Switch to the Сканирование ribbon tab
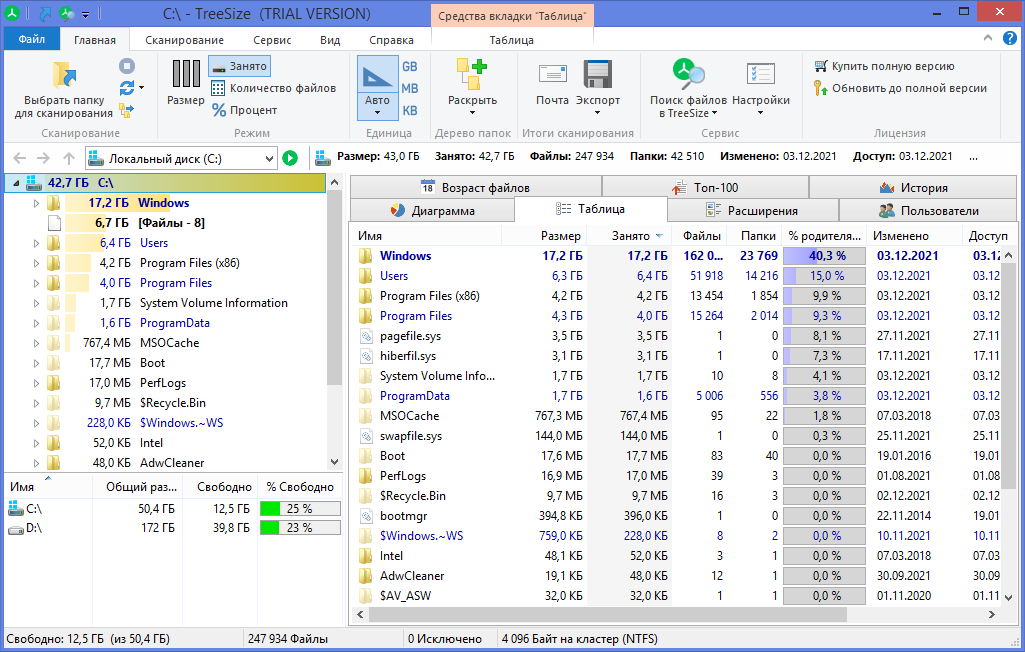The height and width of the screenshot is (652, 1025). click(x=184, y=40)
